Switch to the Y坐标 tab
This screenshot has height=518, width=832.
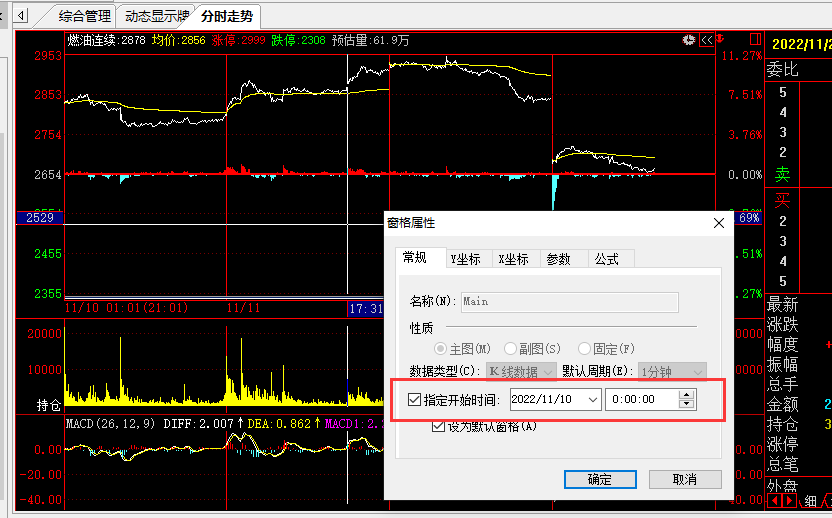tap(466, 259)
